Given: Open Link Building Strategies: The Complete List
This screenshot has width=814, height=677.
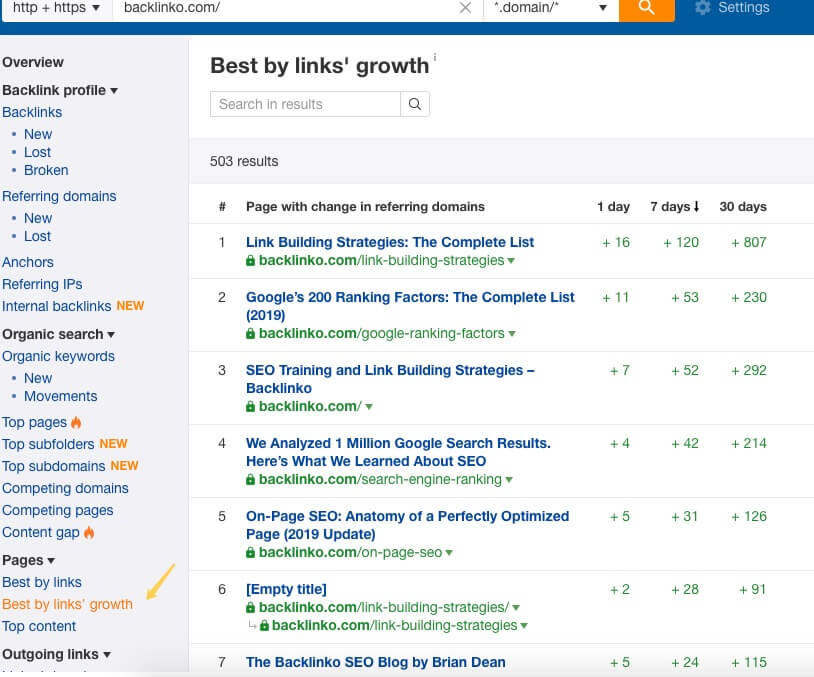Looking at the screenshot, I should [x=390, y=242].
